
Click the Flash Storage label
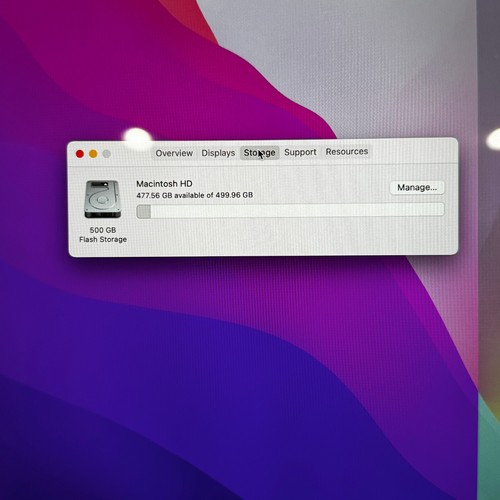[103, 239]
